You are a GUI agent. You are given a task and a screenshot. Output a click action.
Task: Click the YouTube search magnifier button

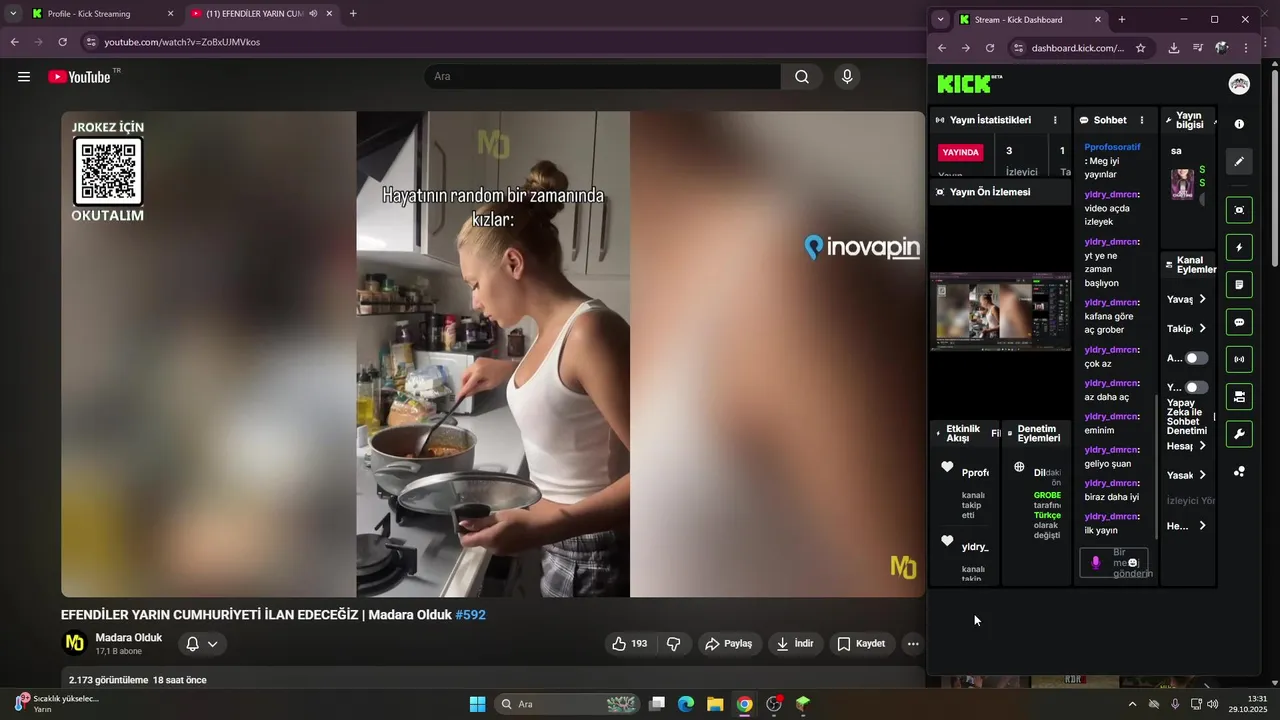point(802,77)
